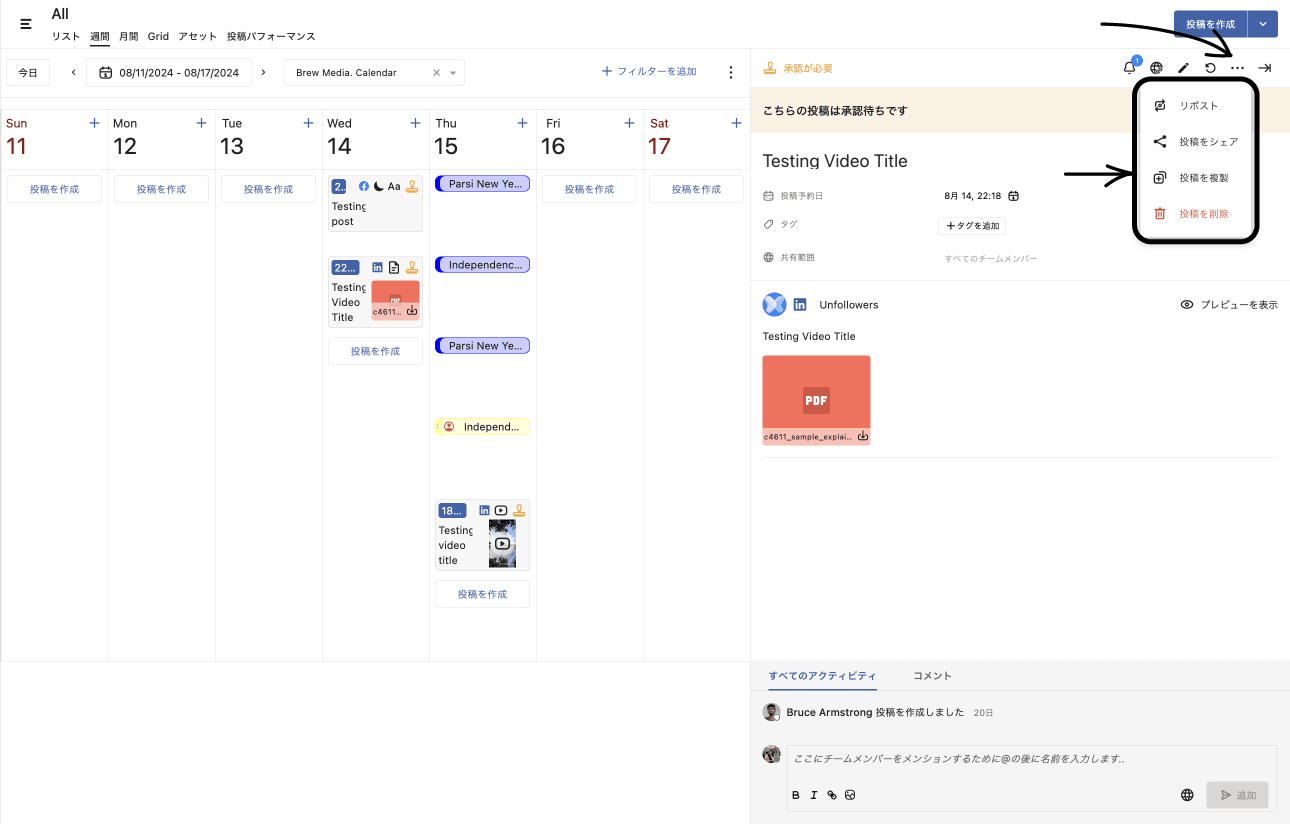Click the blue Independenc... event on Thursday

(x=482, y=265)
